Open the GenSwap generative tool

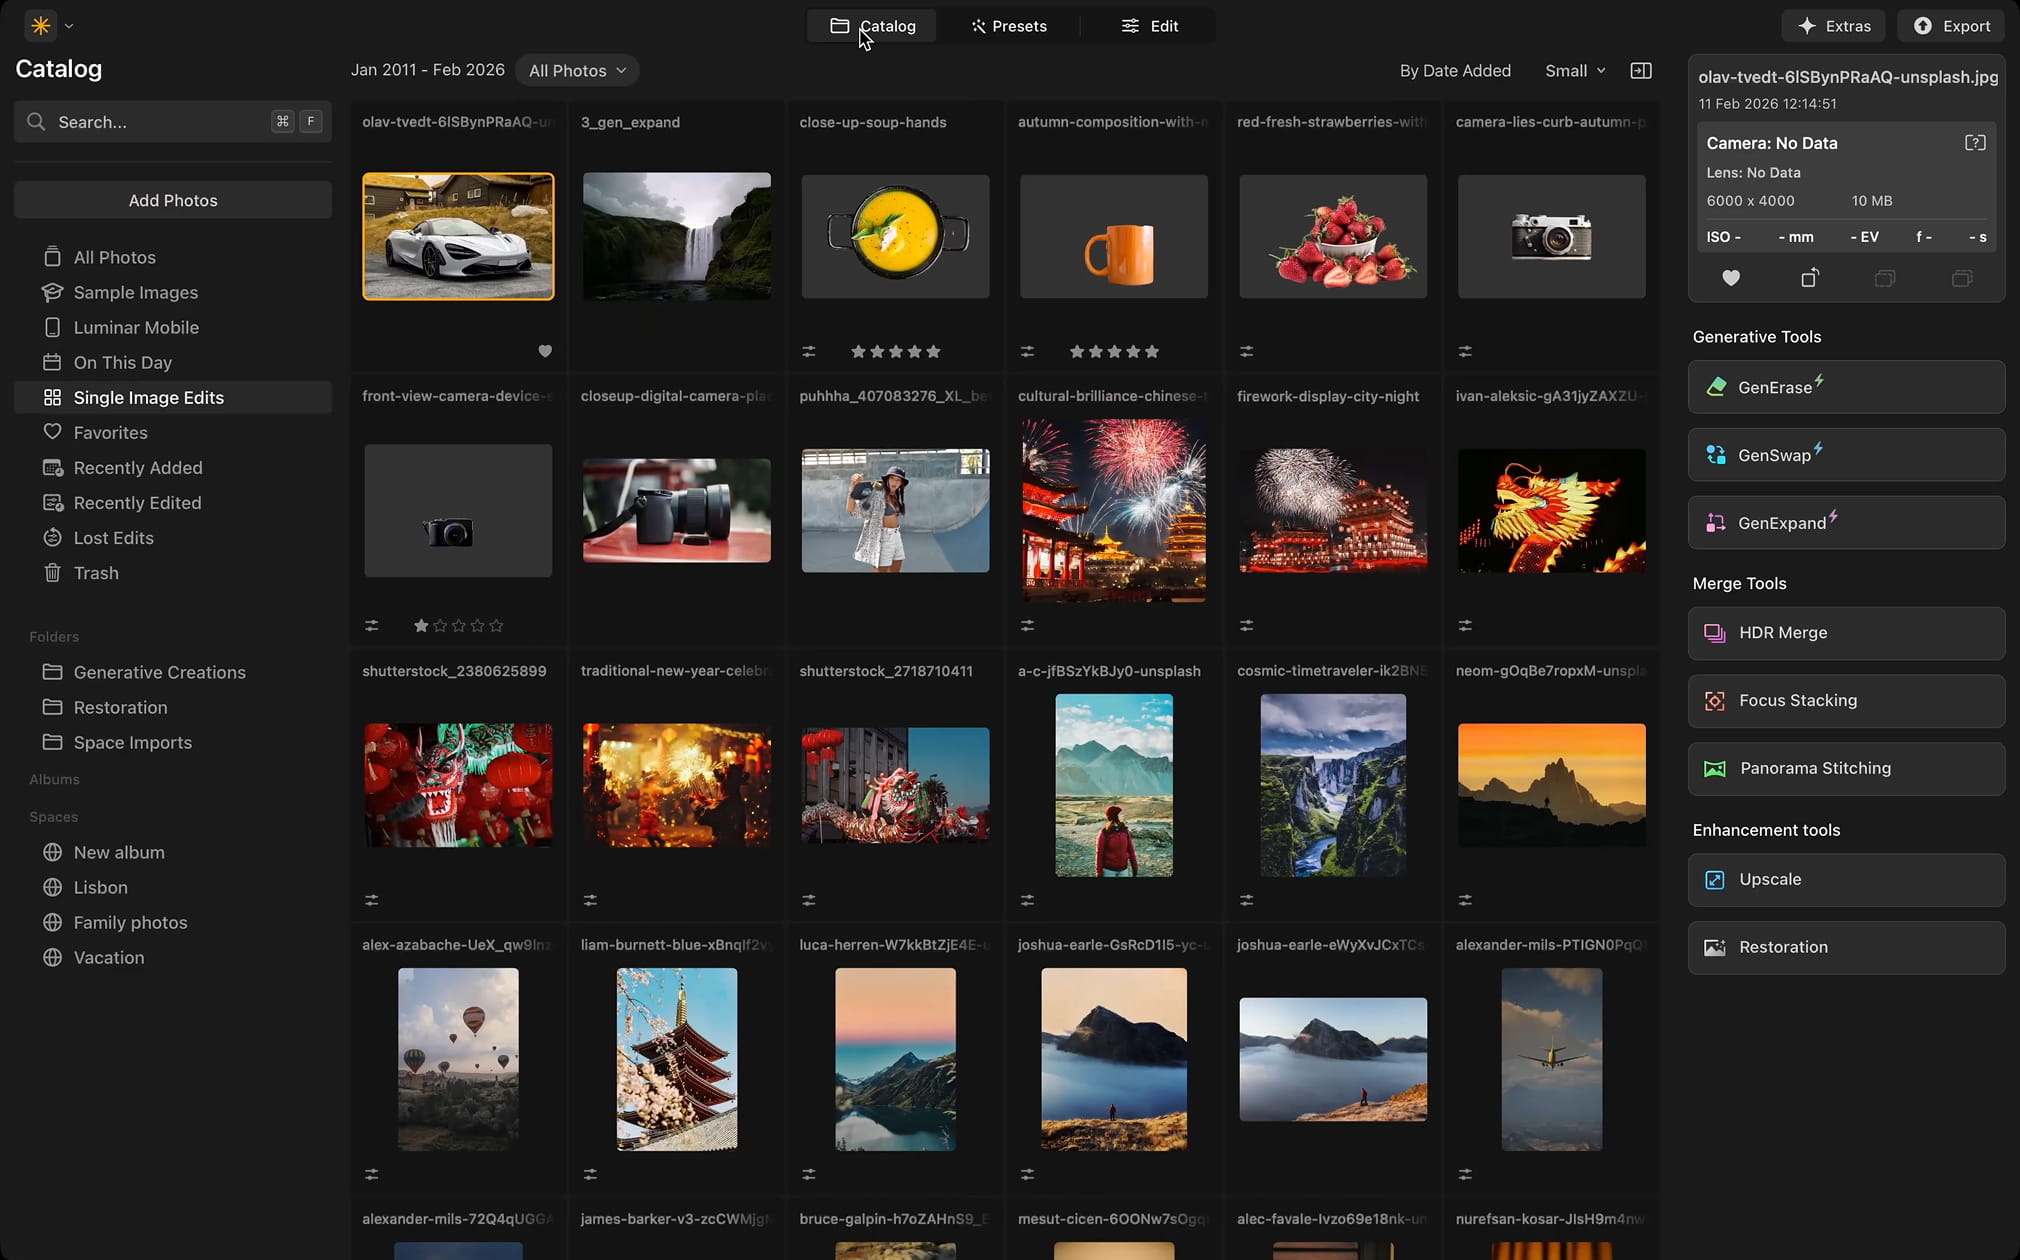tap(1845, 455)
